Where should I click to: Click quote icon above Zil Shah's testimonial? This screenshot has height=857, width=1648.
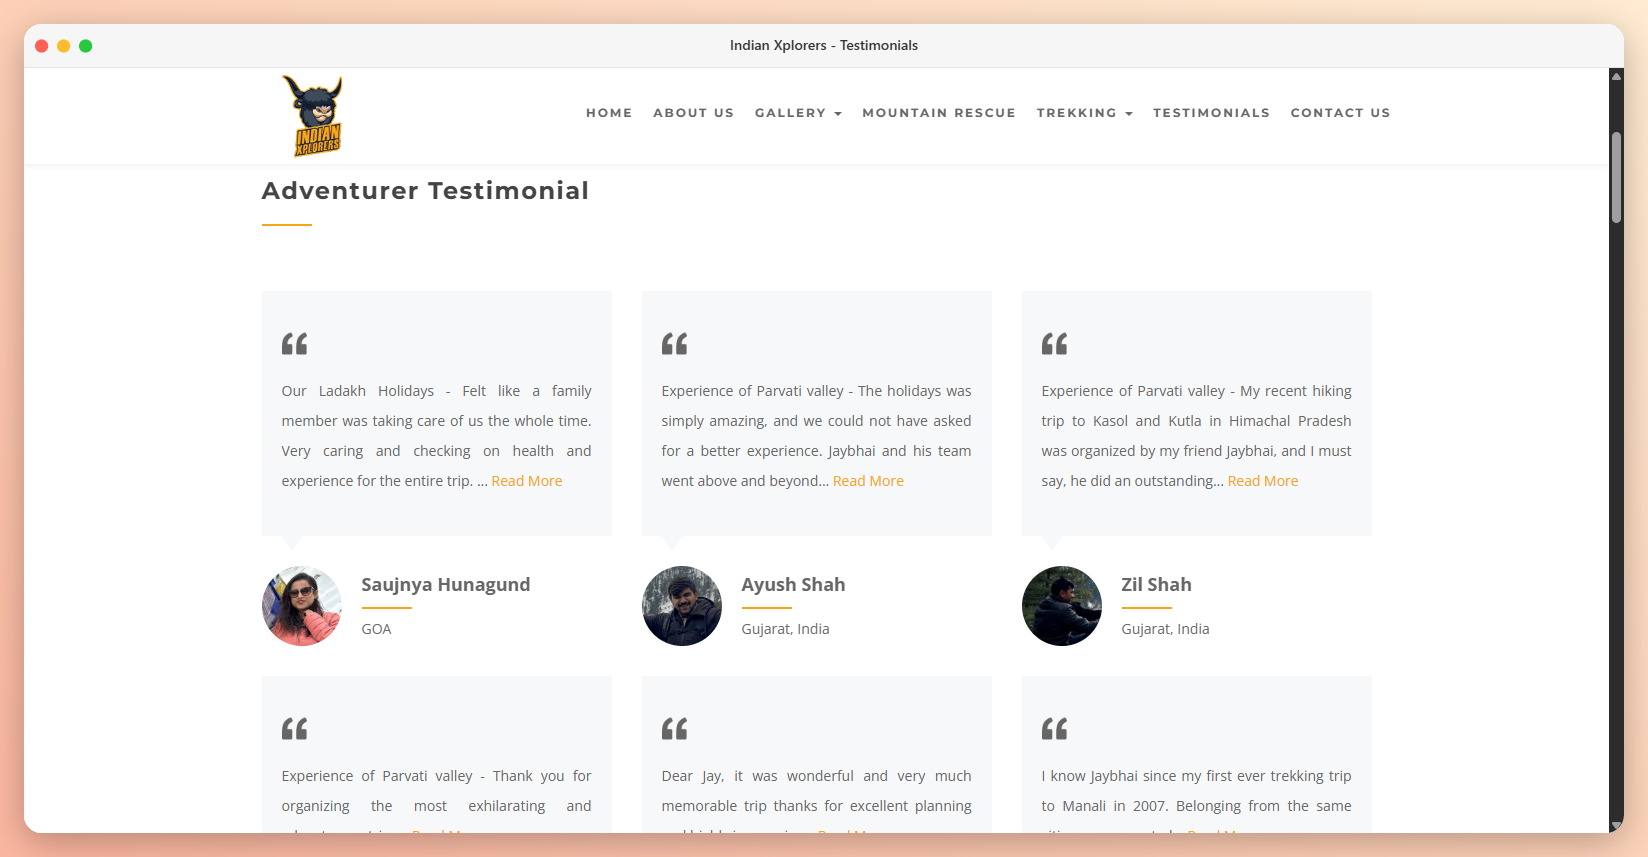[1054, 344]
